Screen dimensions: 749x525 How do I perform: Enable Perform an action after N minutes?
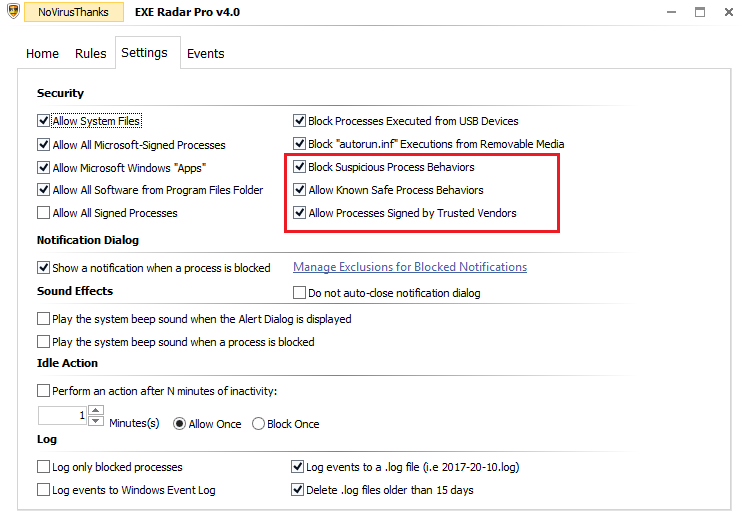[43, 390]
